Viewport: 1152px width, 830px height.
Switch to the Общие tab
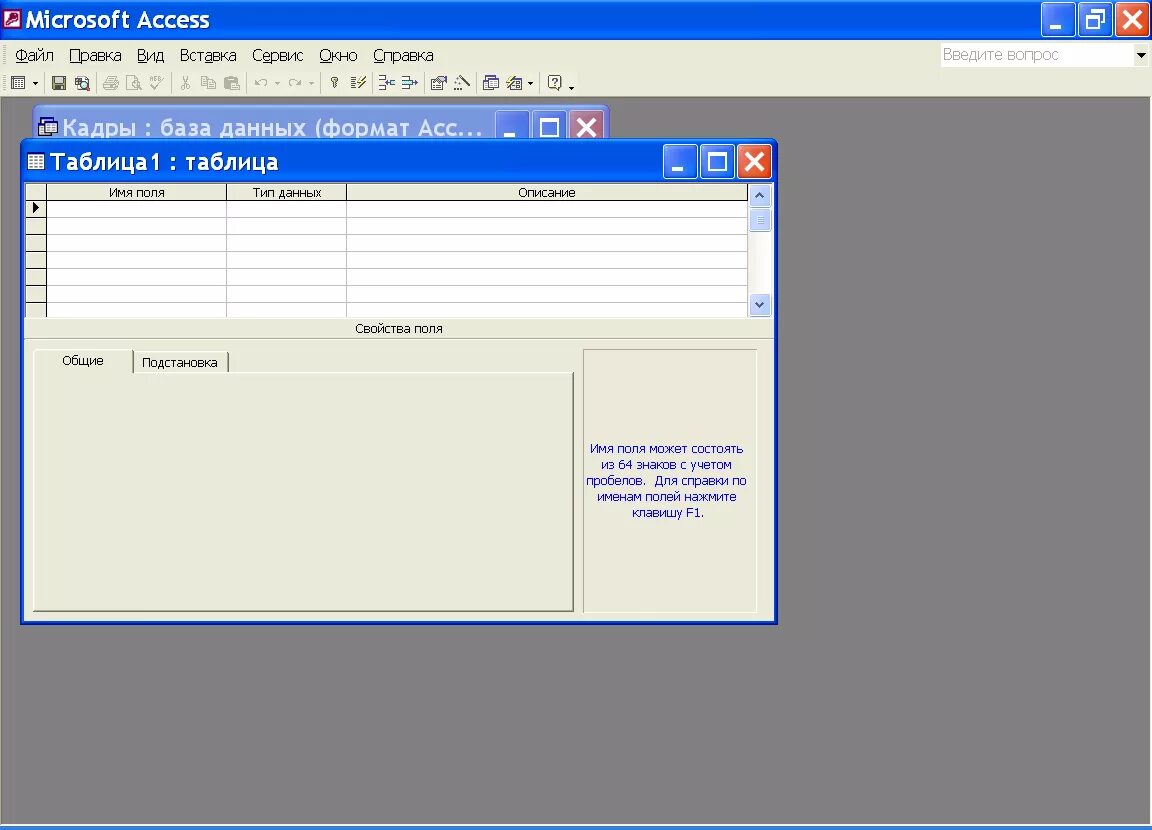tap(83, 361)
